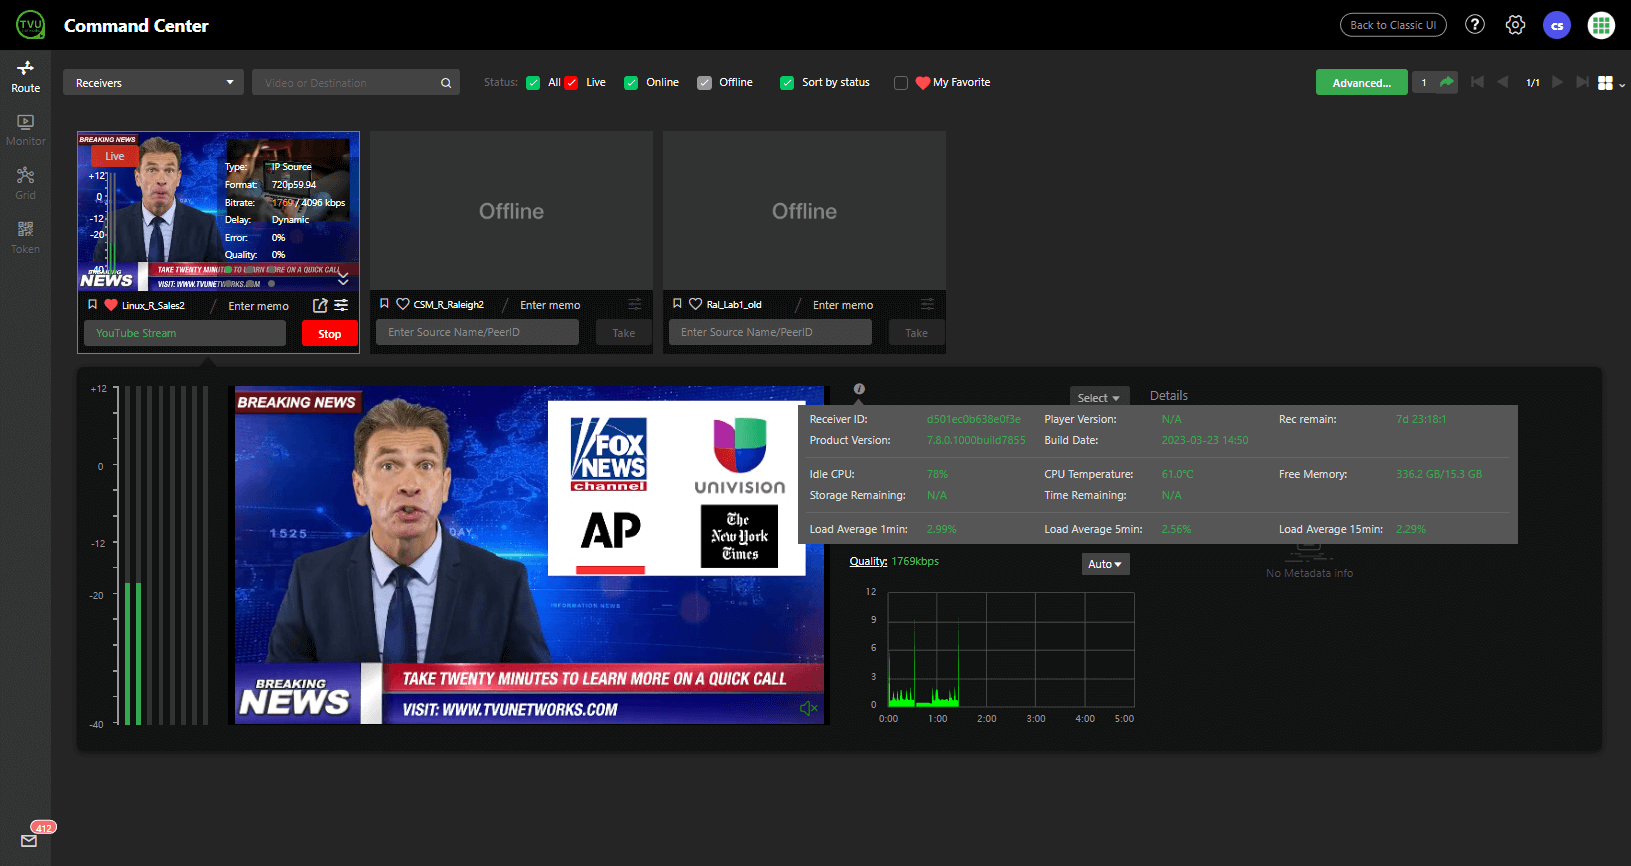Favorite Ral_Lab1_old with the heart icon
The width and height of the screenshot is (1631, 866).
(x=696, y=304)
